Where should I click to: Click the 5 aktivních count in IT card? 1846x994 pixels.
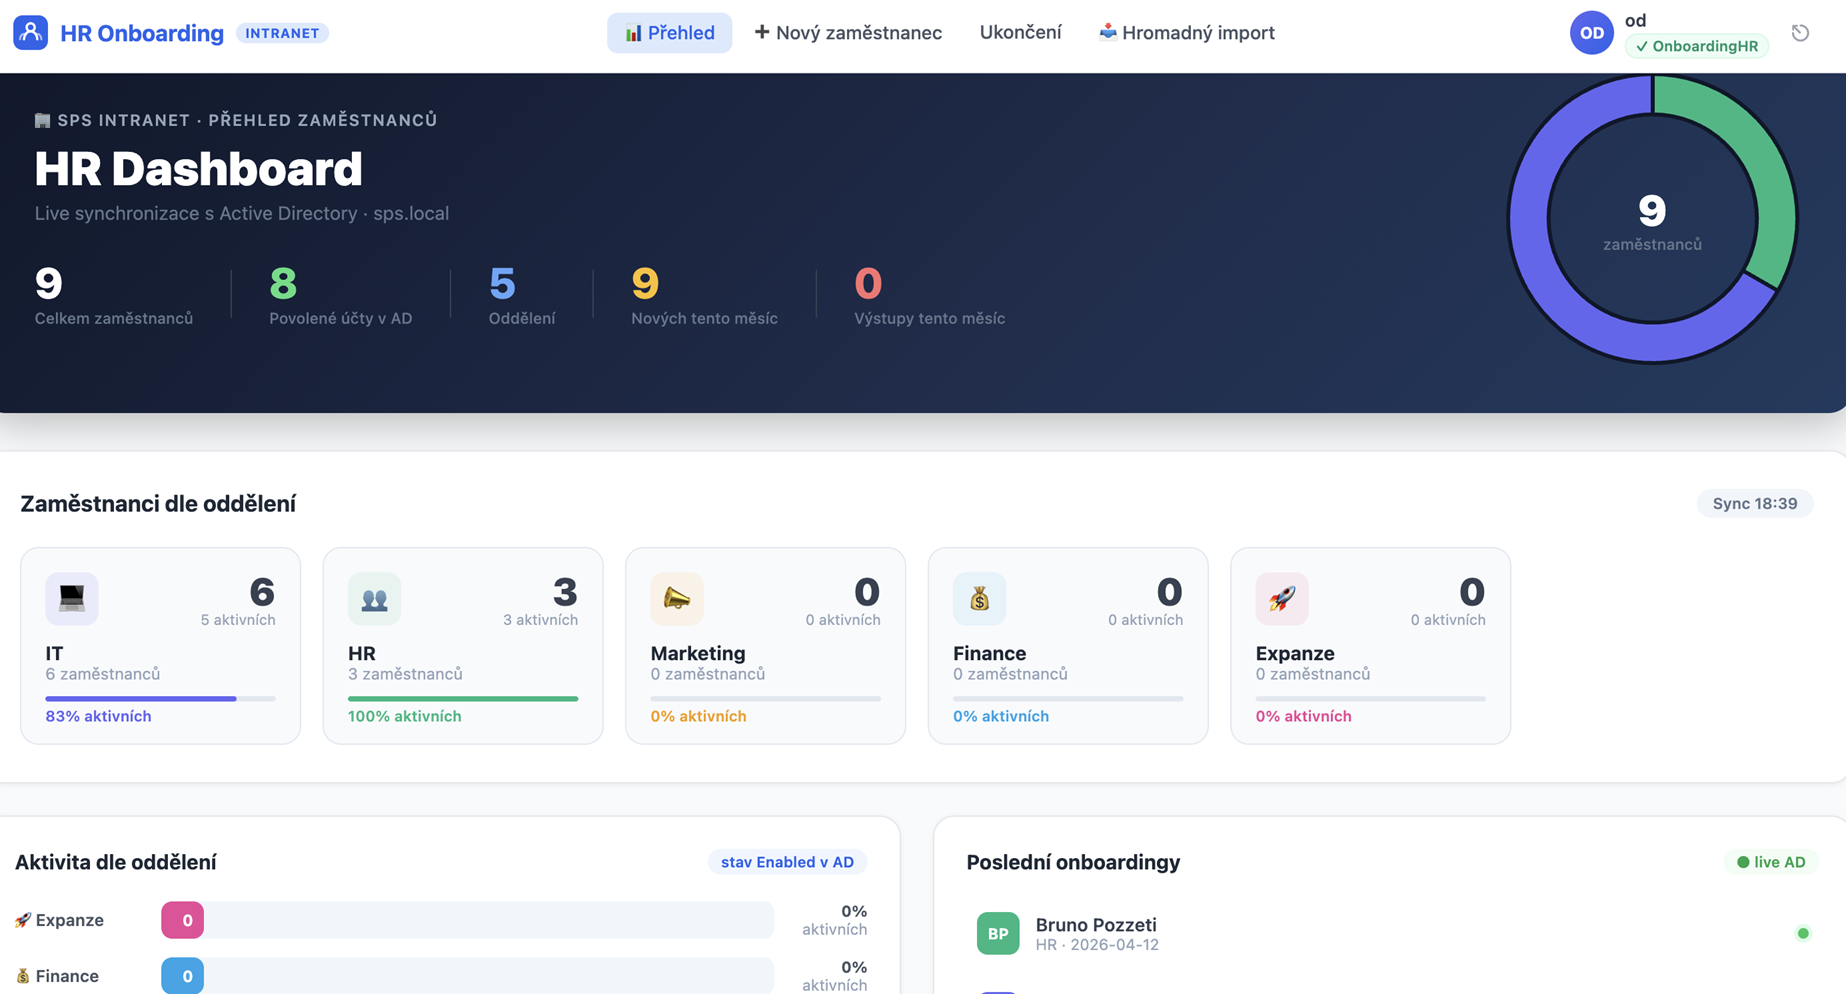[x=238, y=620]
